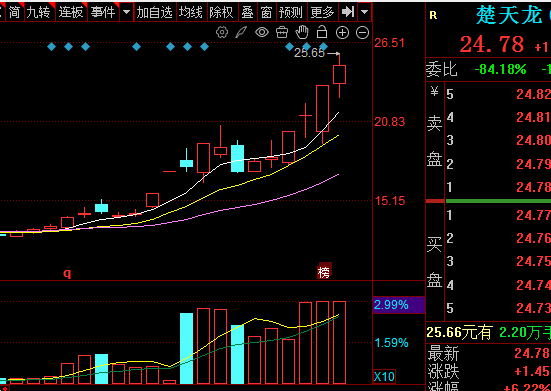The width and height of the screenshot is (551, 391).
Task: Open the 更多 menu
Action: [322, 12]
